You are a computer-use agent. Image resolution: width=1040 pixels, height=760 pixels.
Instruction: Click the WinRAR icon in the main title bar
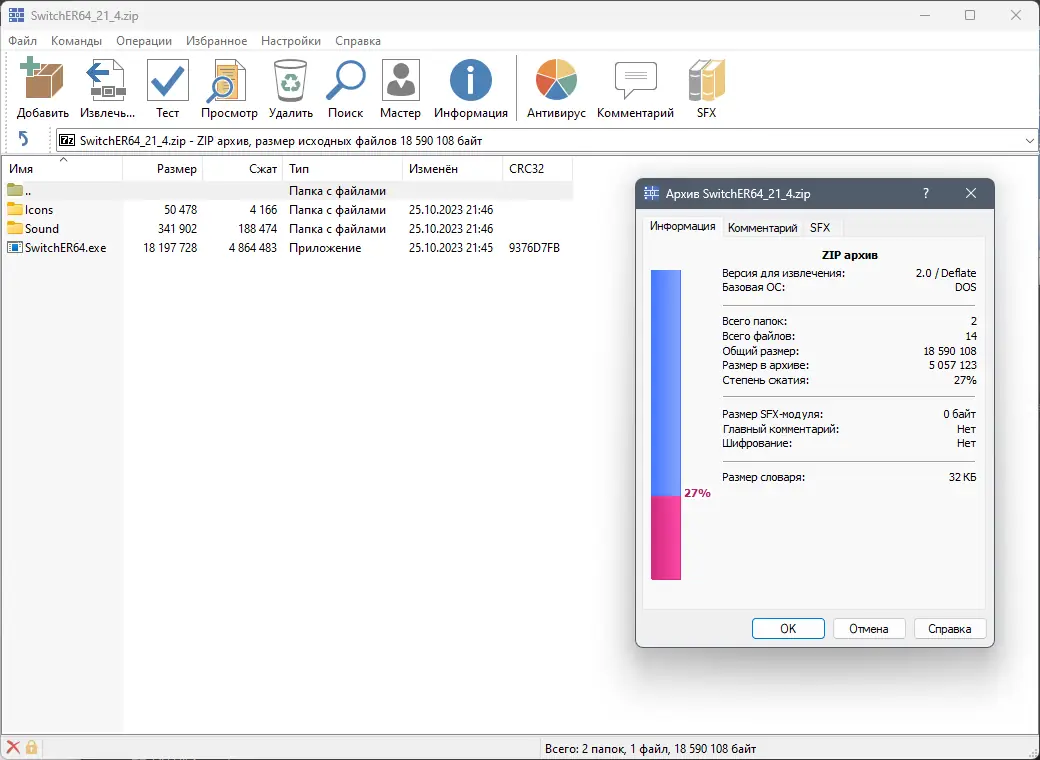(17, 15)
